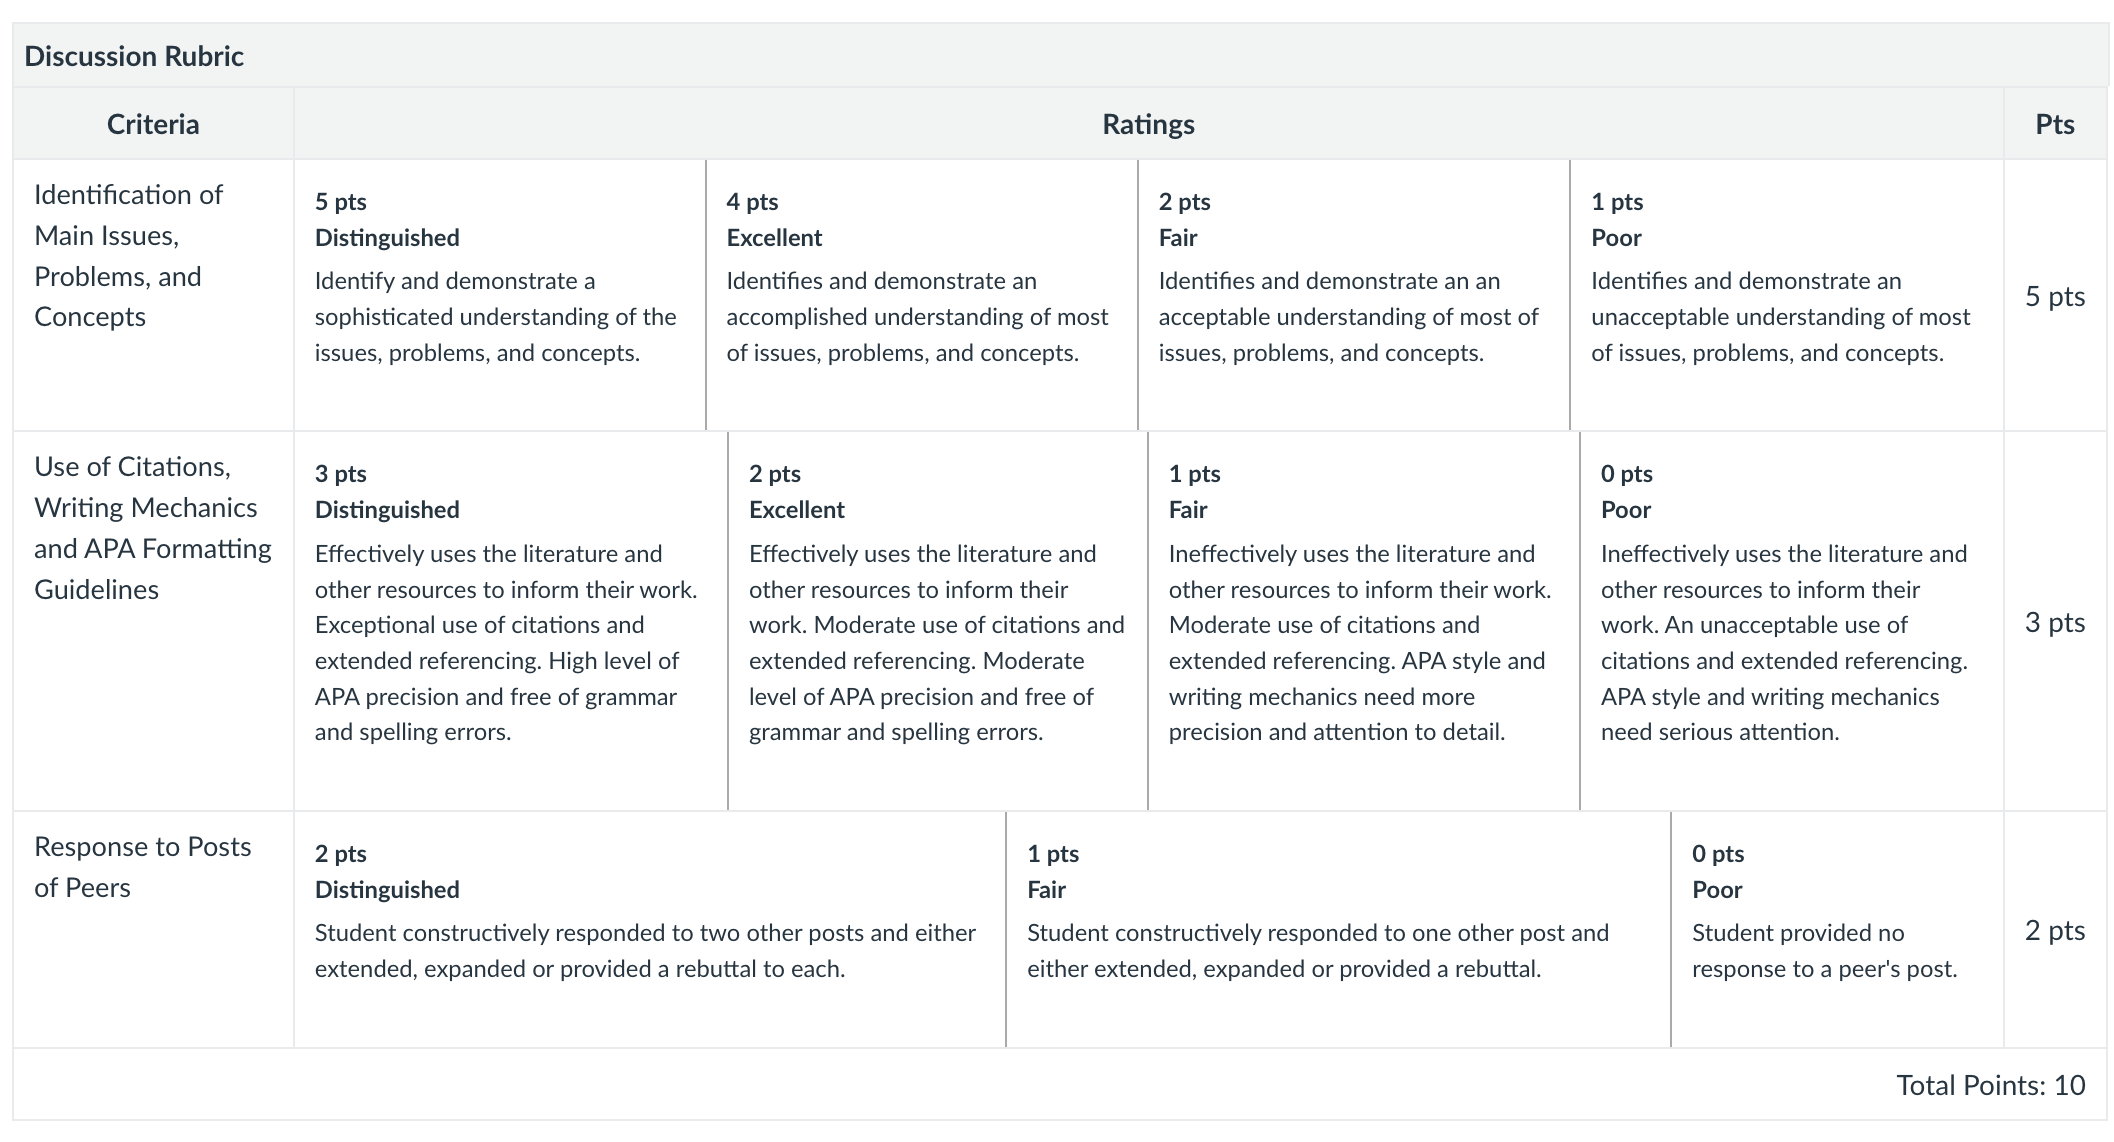Click the Ratings column header
The image size is (2114, 1142).
[x=1148, y=124]
